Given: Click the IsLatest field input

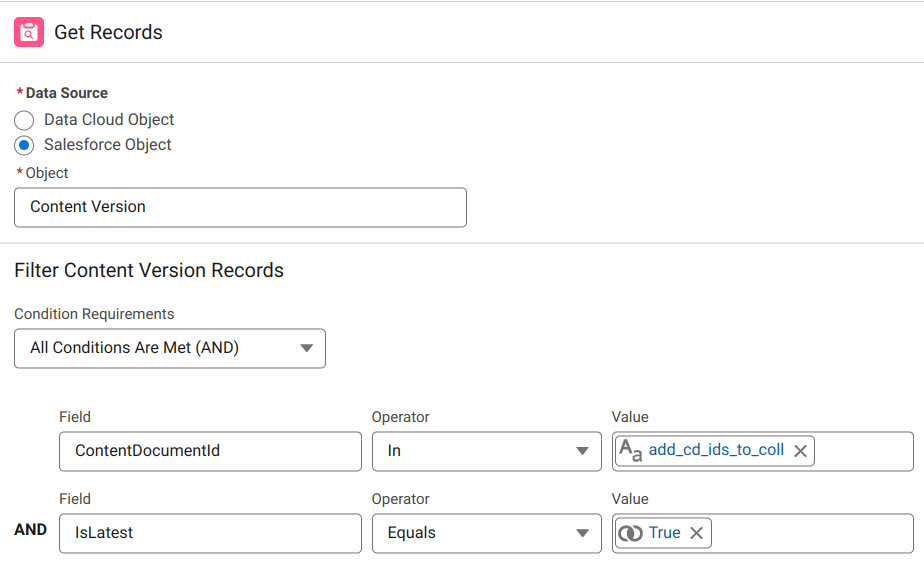Looking at the screenshot, I should (210, 533).
